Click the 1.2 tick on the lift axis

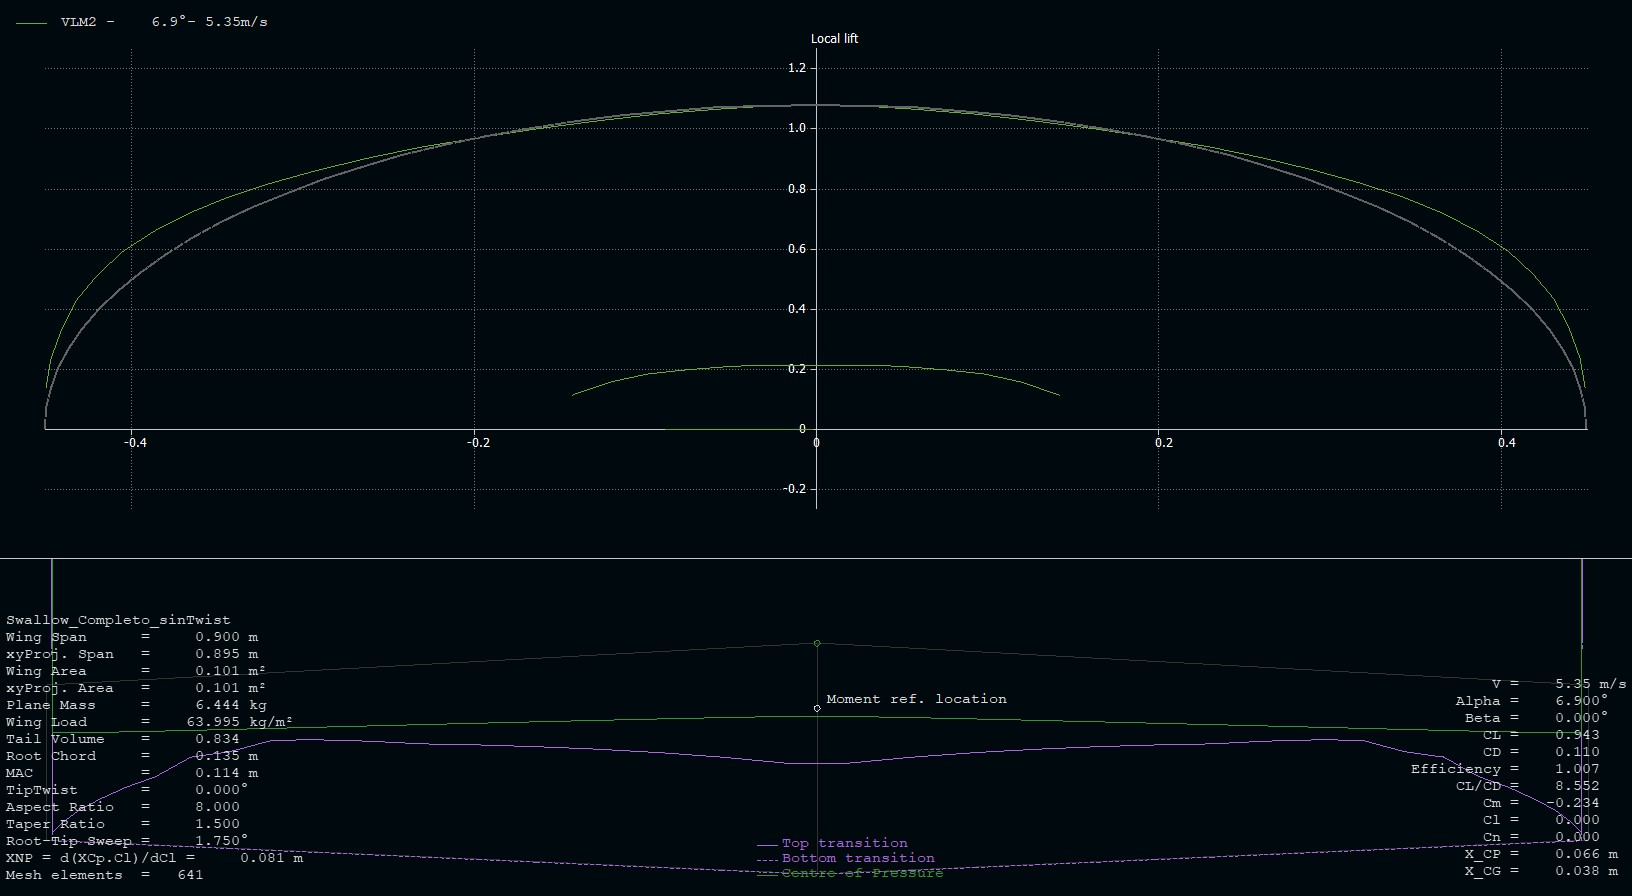(796, 68)
